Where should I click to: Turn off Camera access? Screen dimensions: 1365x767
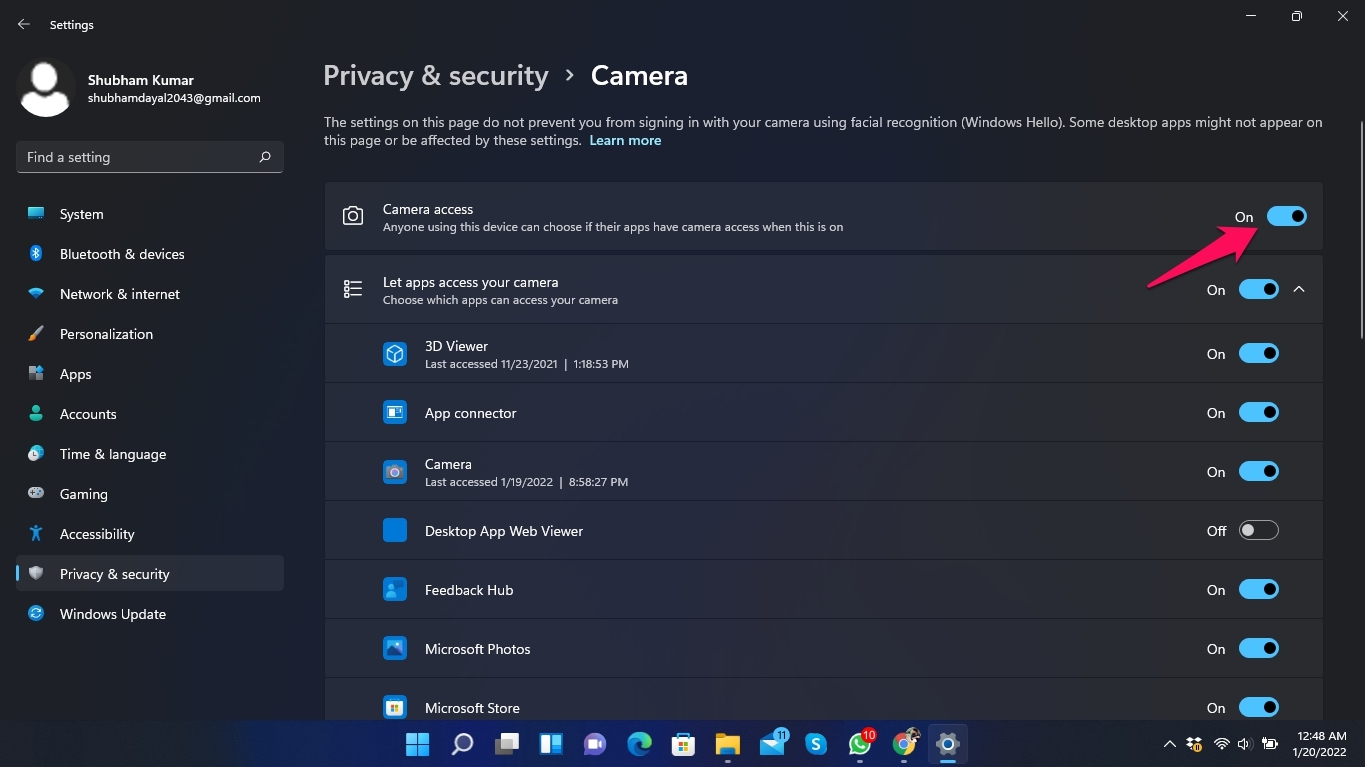1287,216
